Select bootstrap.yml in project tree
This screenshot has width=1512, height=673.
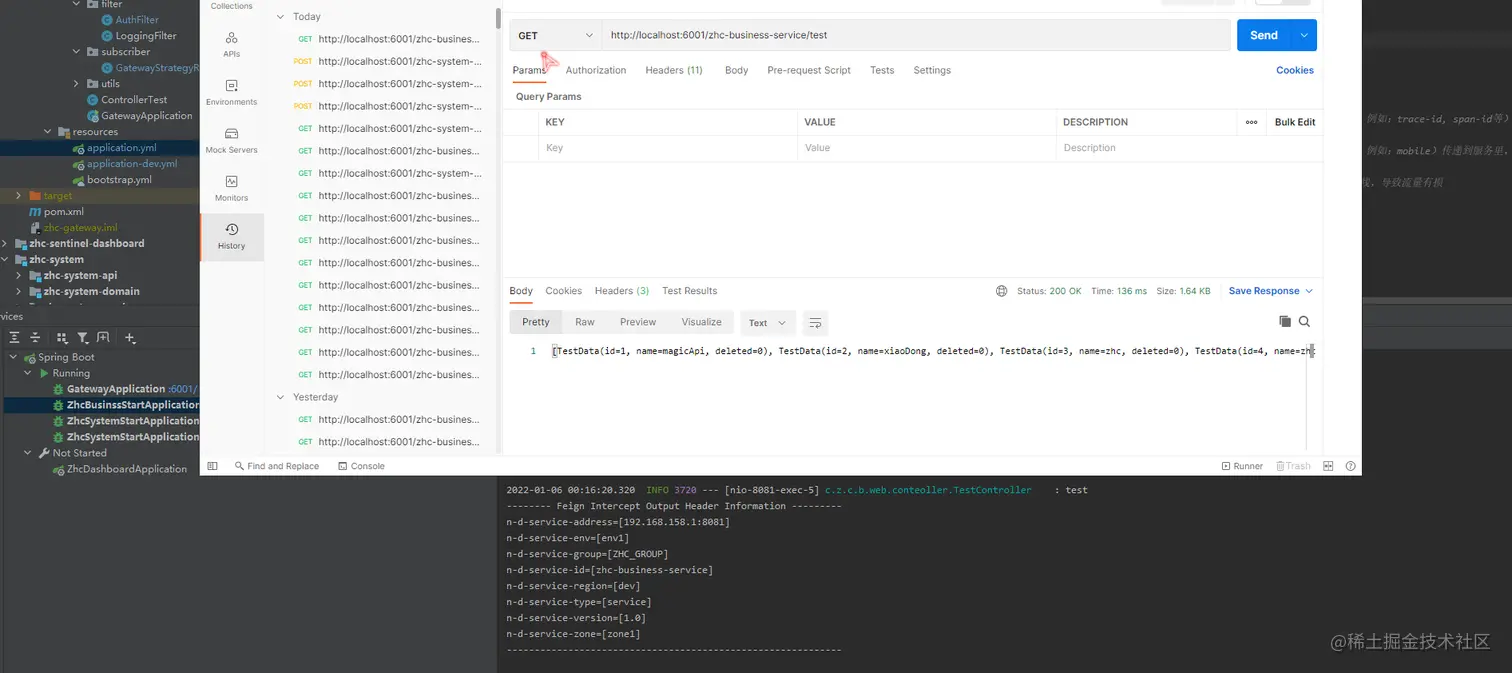coord(119,180)
